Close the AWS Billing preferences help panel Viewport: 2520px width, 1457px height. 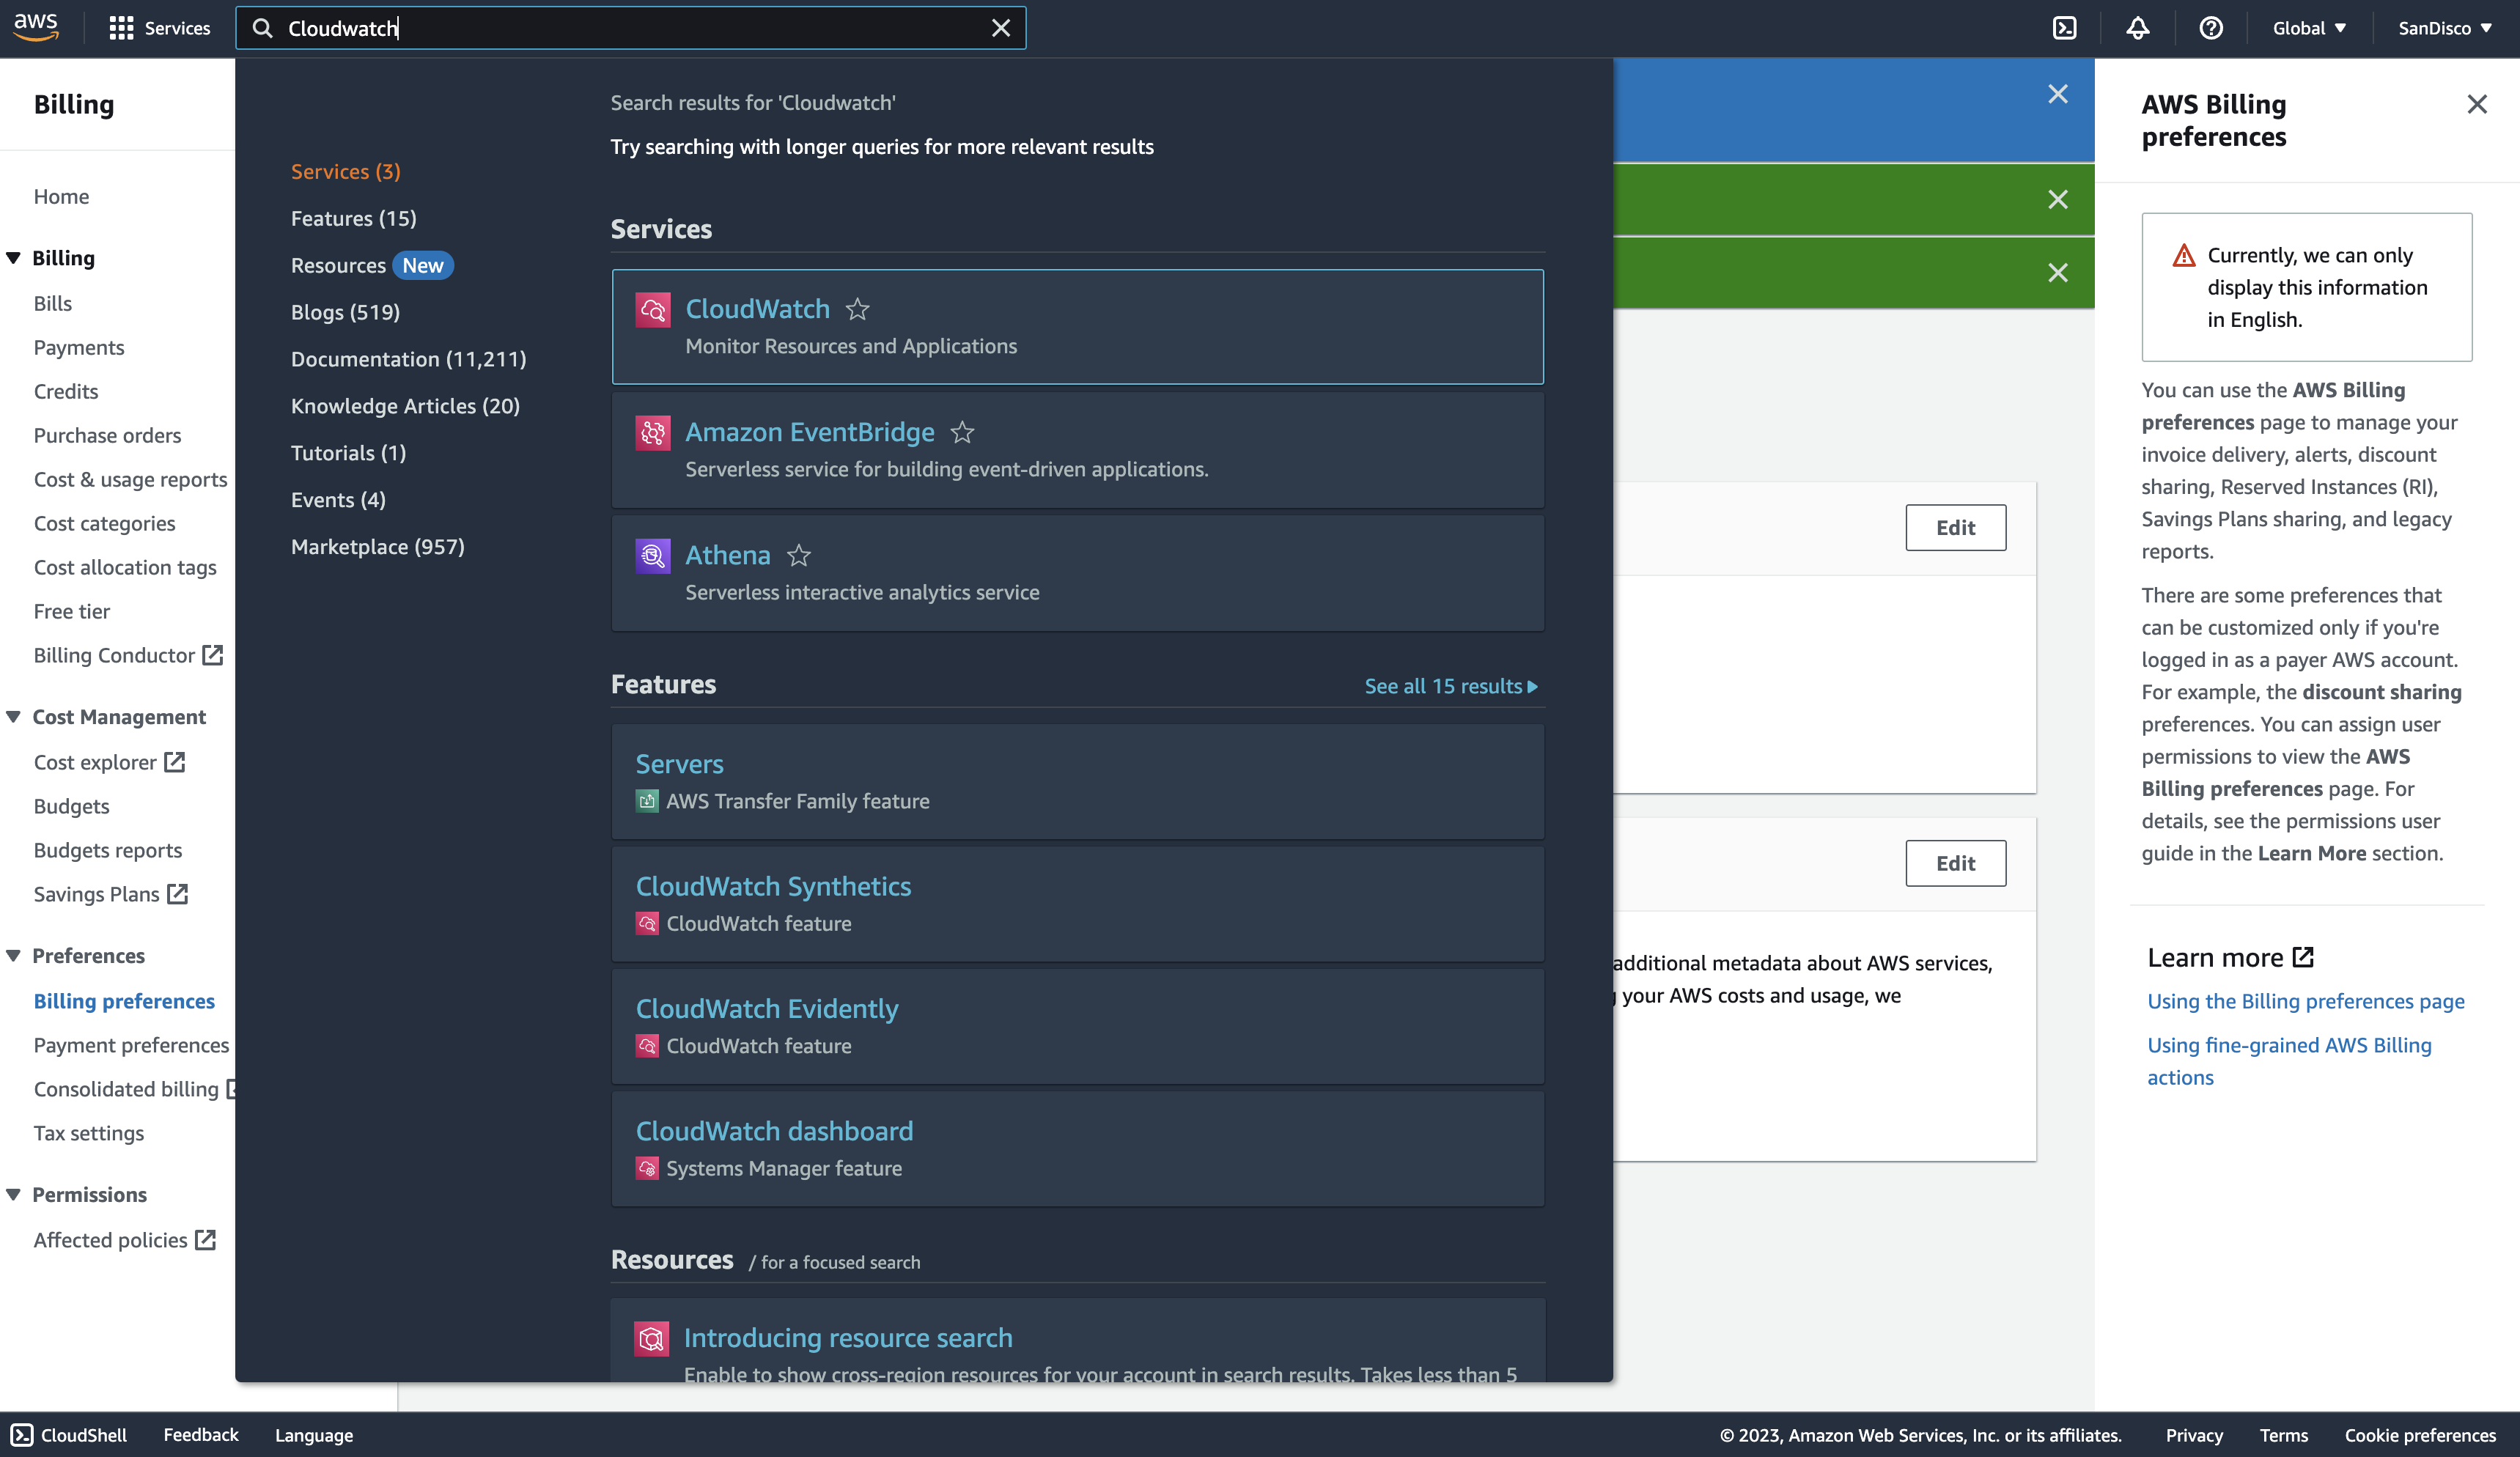tap(2476, 104)
